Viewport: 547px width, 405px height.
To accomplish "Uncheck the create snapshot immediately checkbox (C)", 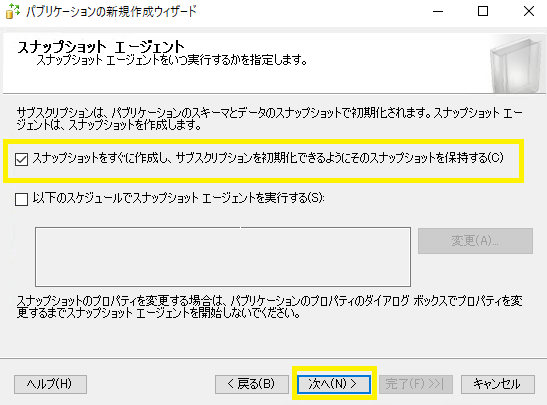I will (x=21, y=159).
